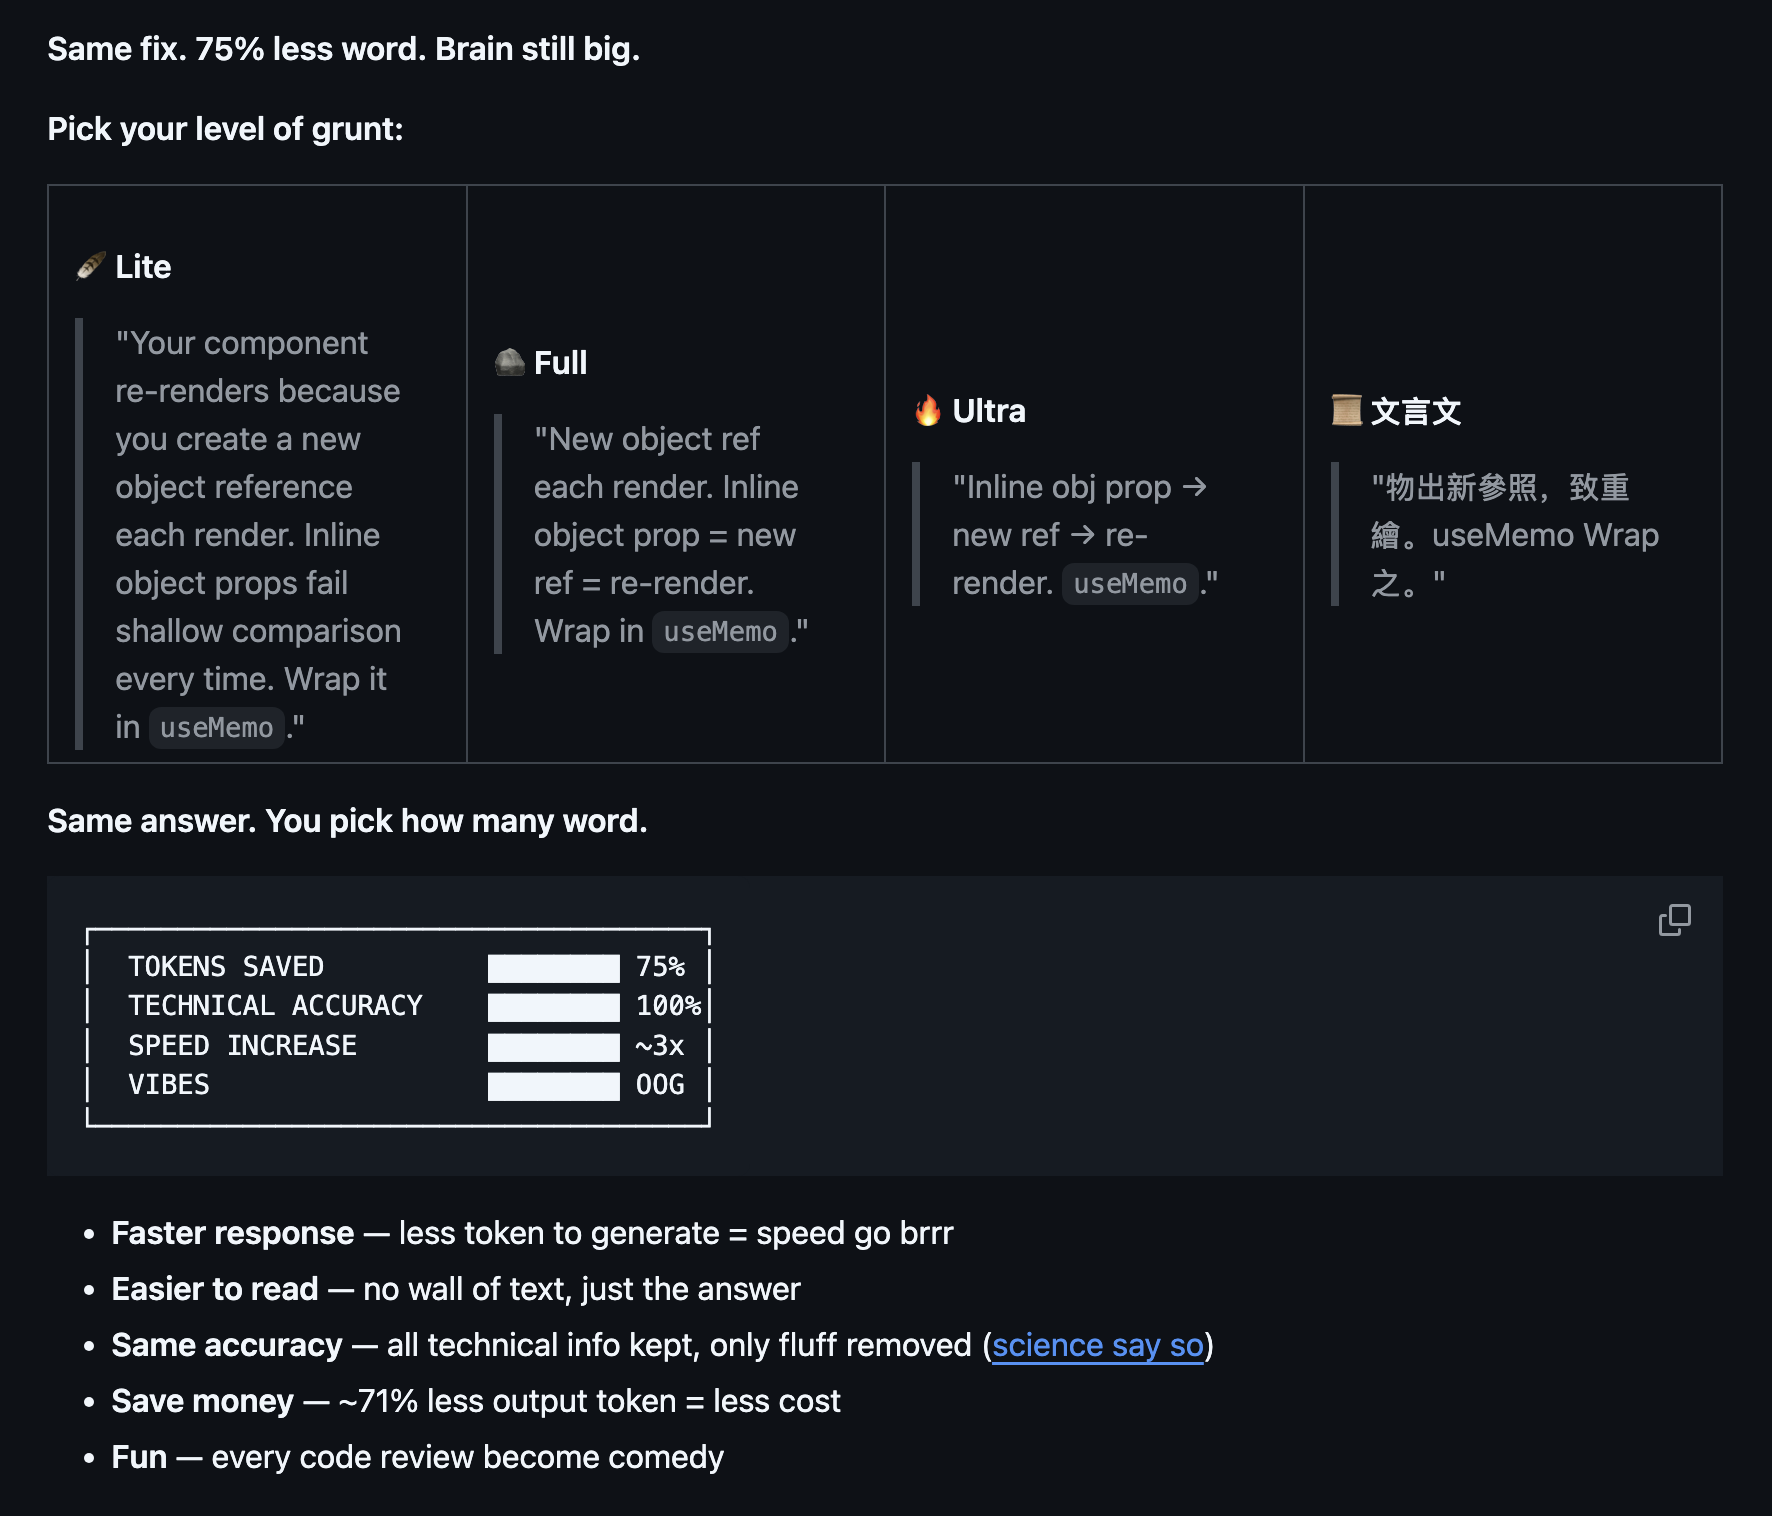This screenshot has width=1772, height=1516.
Task: Click the 'Save money' bullet text
Action: click(203, 1401)
